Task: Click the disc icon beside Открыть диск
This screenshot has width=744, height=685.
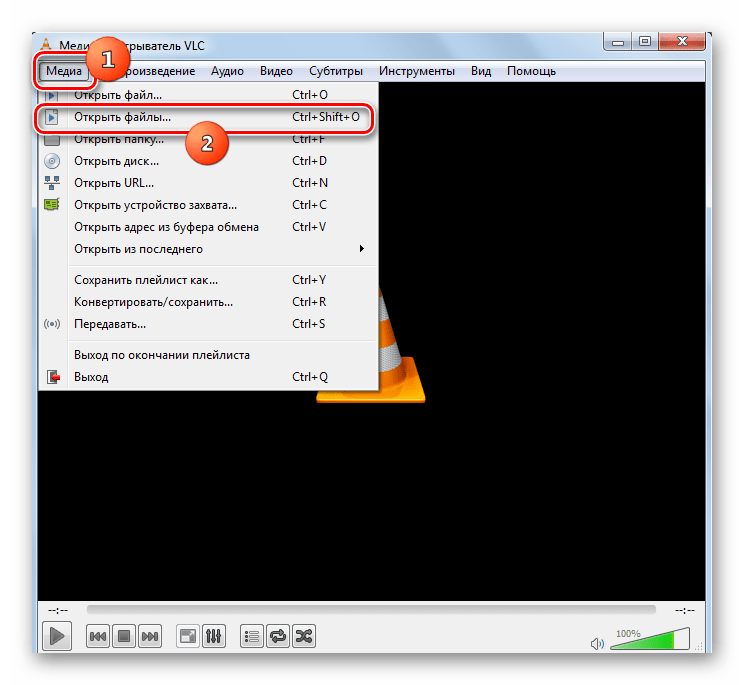Action: 52,161
